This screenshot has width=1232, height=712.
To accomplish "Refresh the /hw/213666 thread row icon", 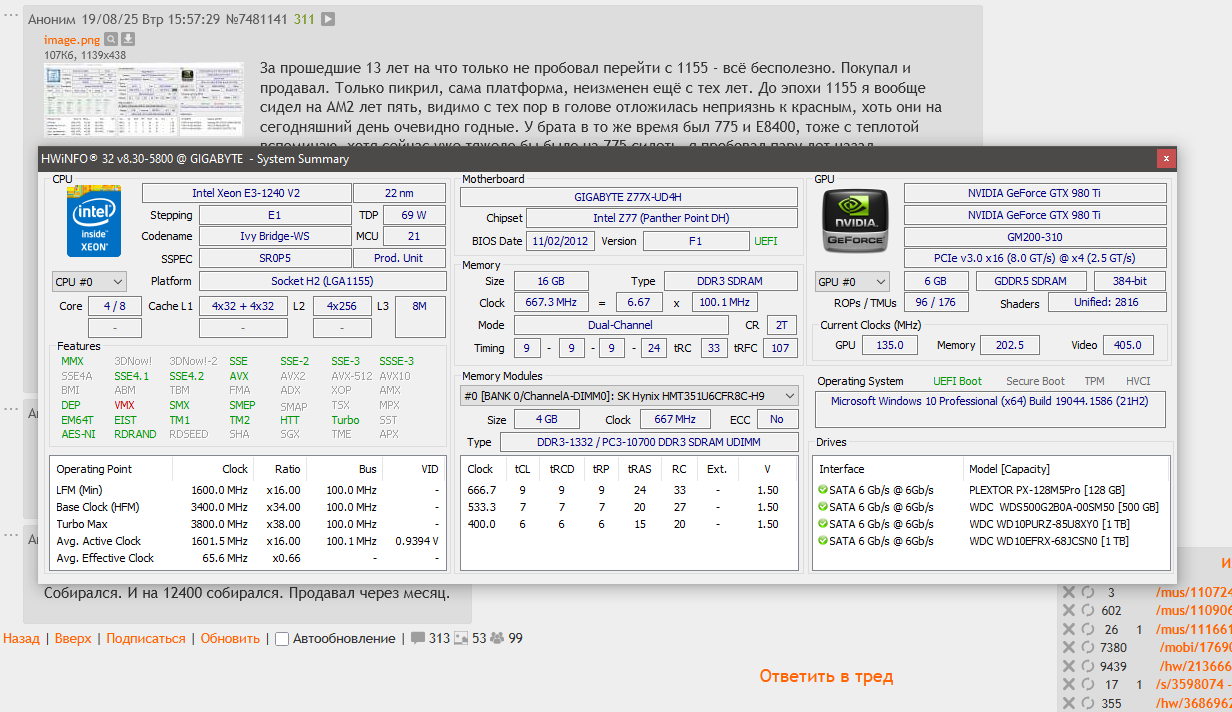I will [x=1088, y=666].
